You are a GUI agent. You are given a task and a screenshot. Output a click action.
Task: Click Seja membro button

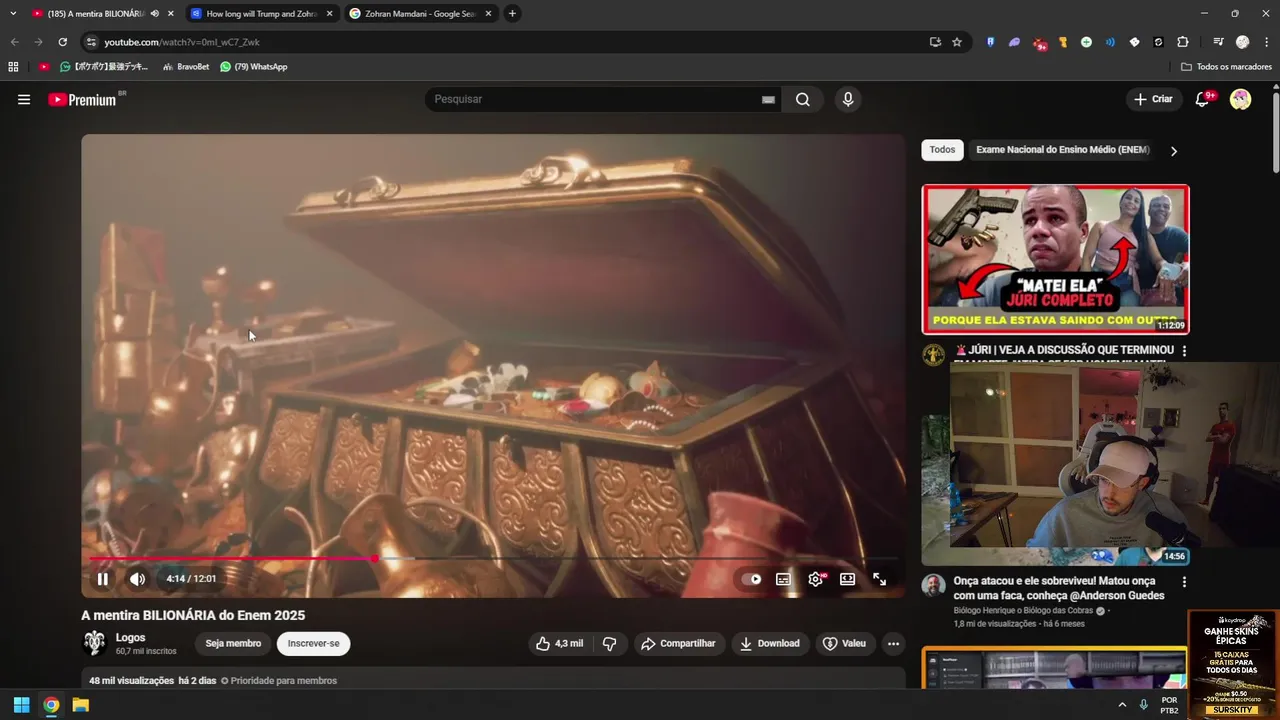[233, 643]
